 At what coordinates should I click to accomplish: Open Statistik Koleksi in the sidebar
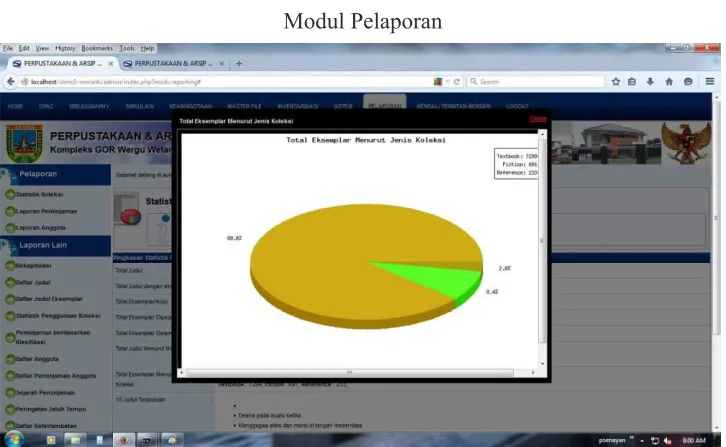pos(39,195)
